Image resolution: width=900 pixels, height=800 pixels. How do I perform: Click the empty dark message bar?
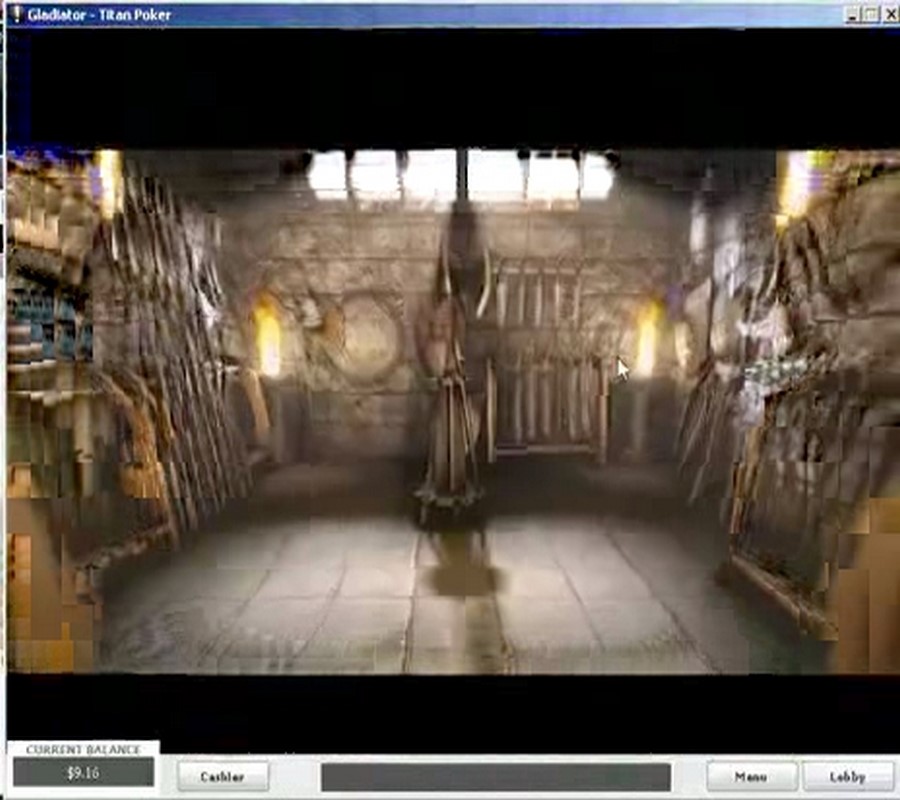click(x=495, y=777)
